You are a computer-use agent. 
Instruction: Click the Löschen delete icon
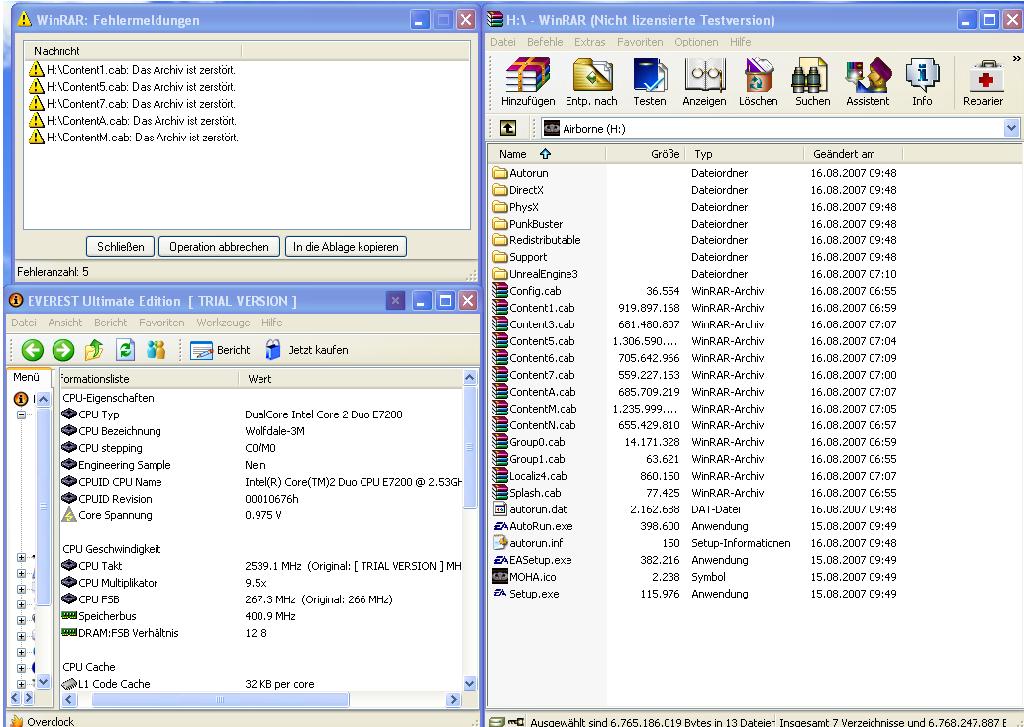click(757, 80)
